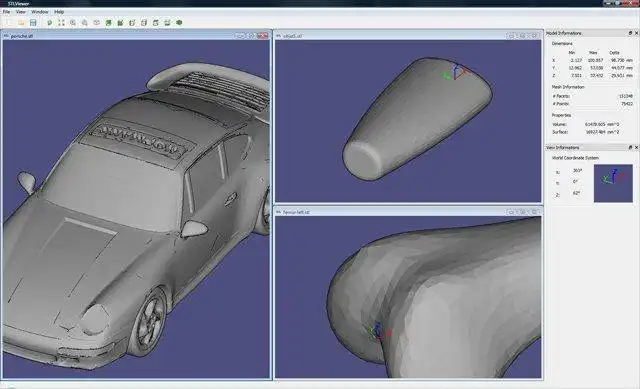This screenshot has width=640, height=389.
Task: Click the Surface value in mm^2
Action: tap(602, 132)
